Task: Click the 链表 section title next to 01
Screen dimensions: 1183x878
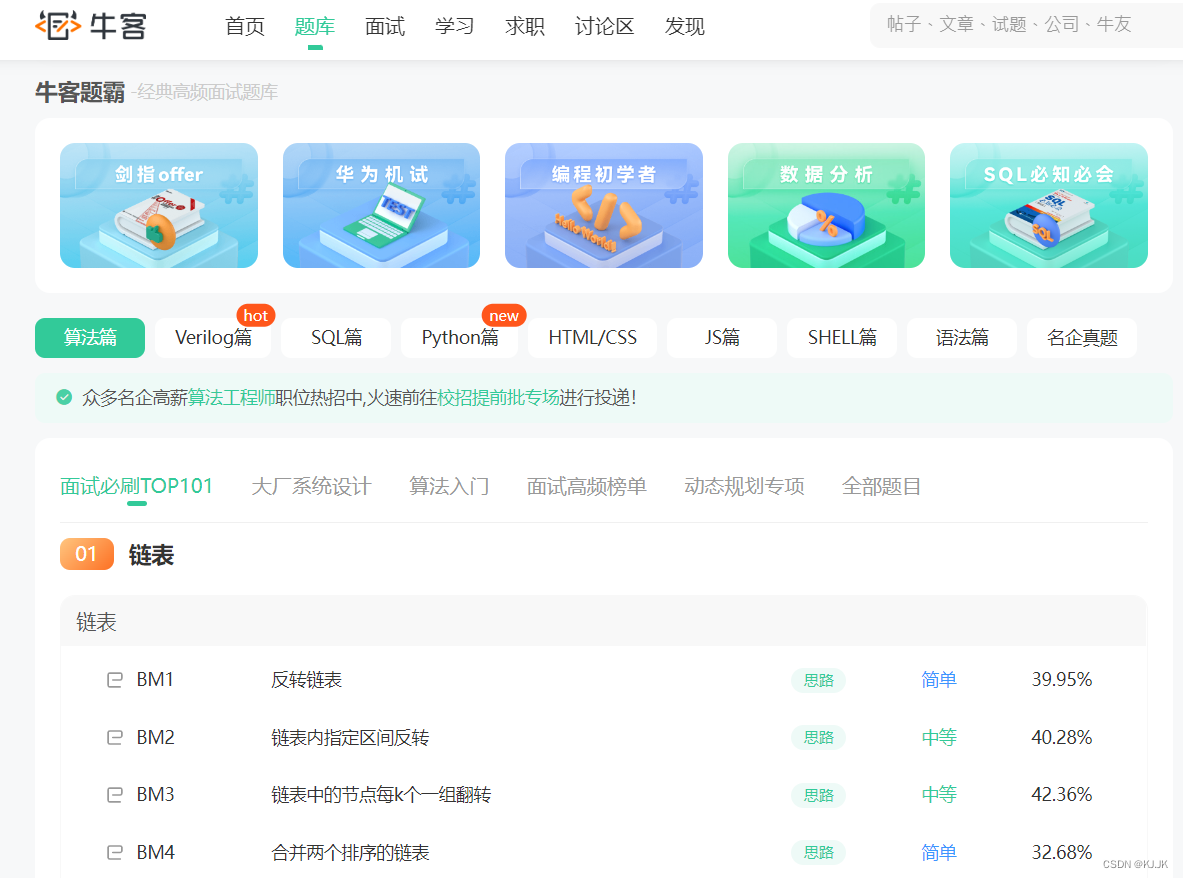Action: coord(151,554)
